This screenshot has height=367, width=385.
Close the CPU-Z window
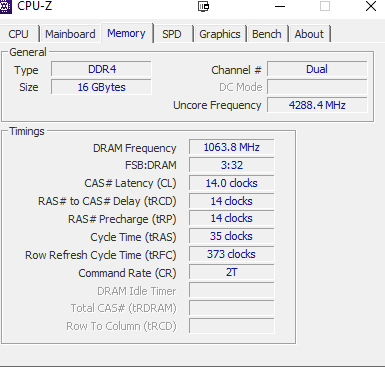pos(371,6)
